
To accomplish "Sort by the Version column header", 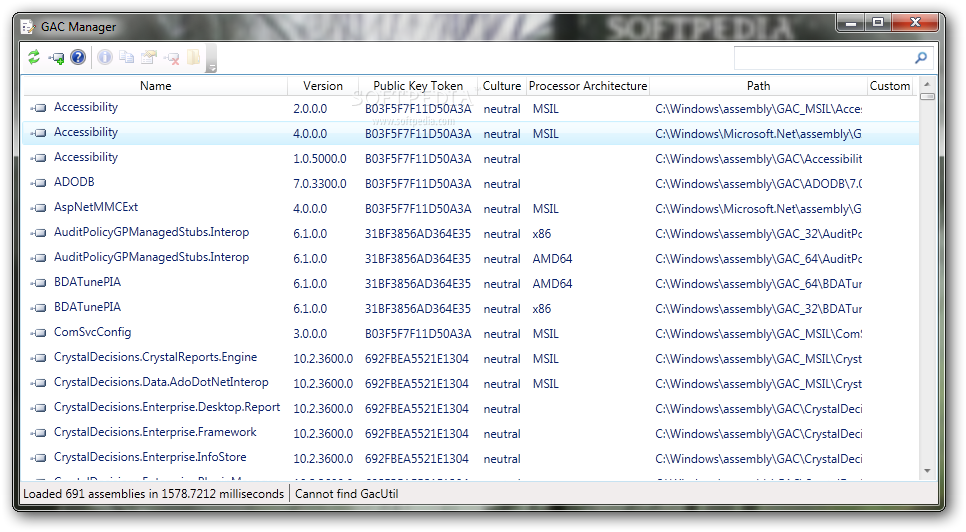I will click(x=323, y=86).
